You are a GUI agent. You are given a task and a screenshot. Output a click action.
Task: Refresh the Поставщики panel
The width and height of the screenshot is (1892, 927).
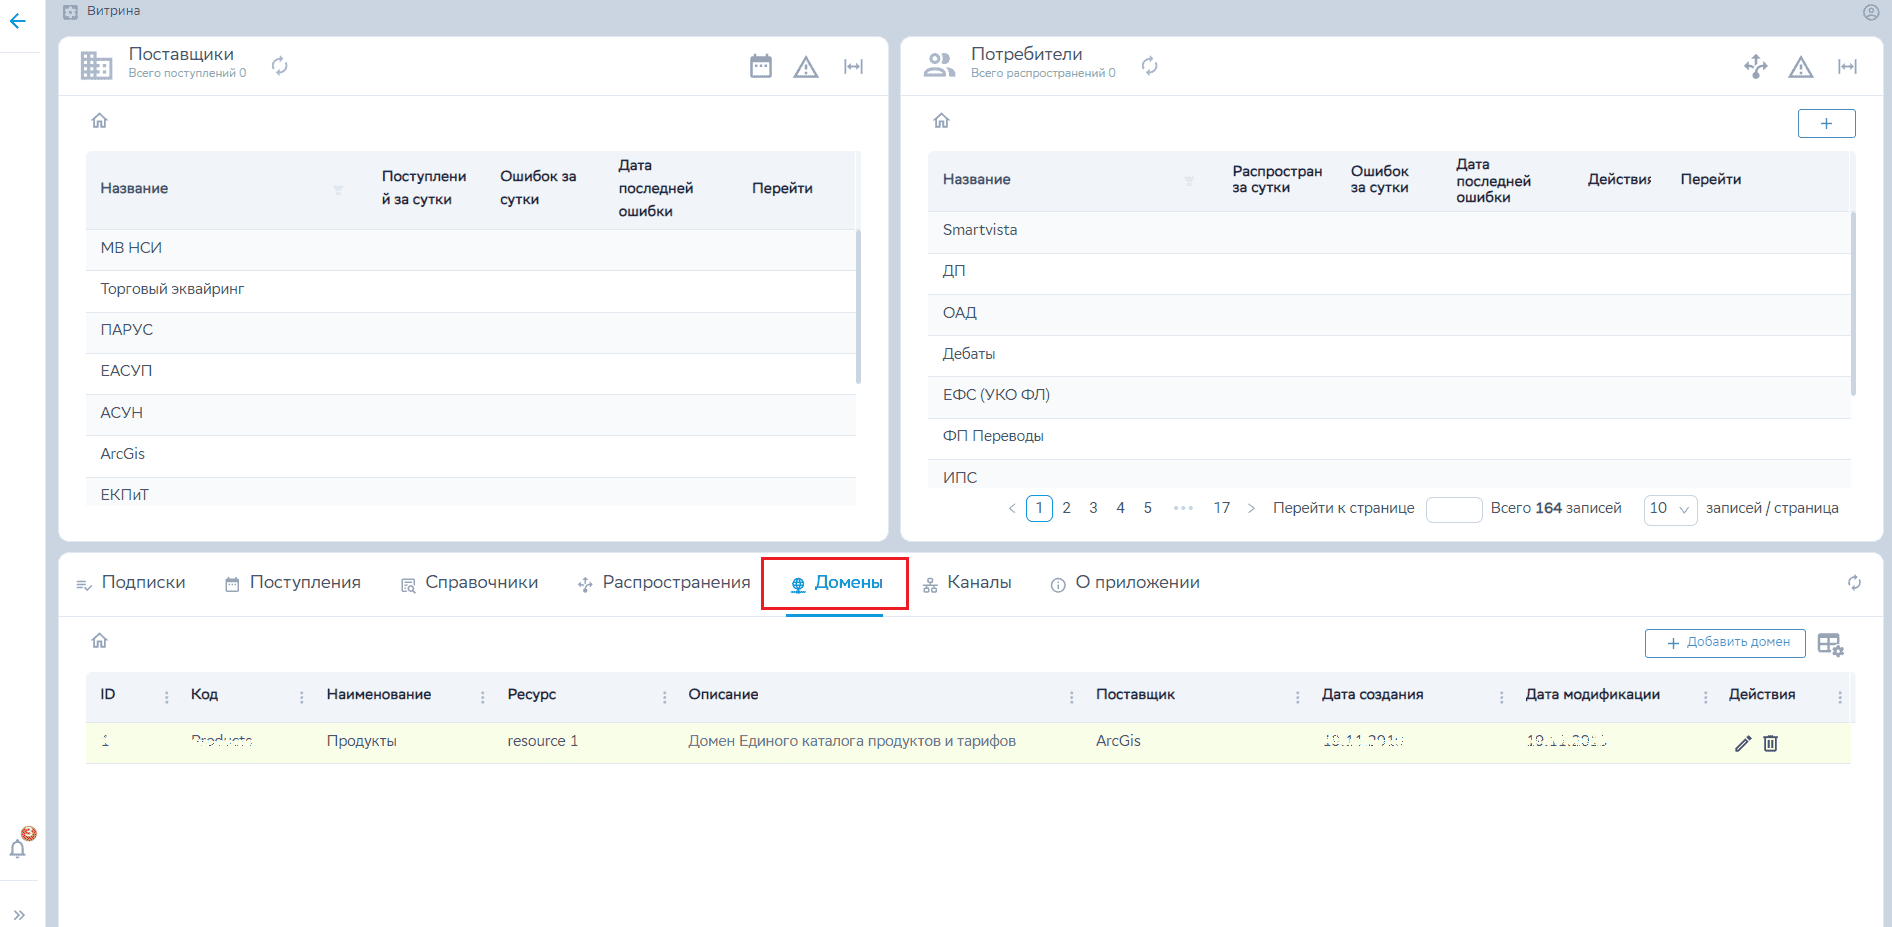[x=280, y=66]
